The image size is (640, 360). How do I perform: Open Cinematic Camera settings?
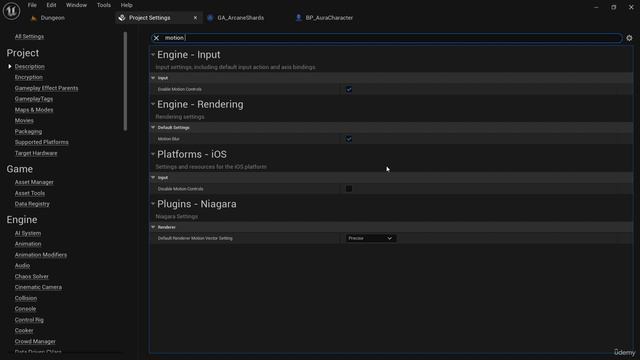pyautogui.click(x=38, y=287)
